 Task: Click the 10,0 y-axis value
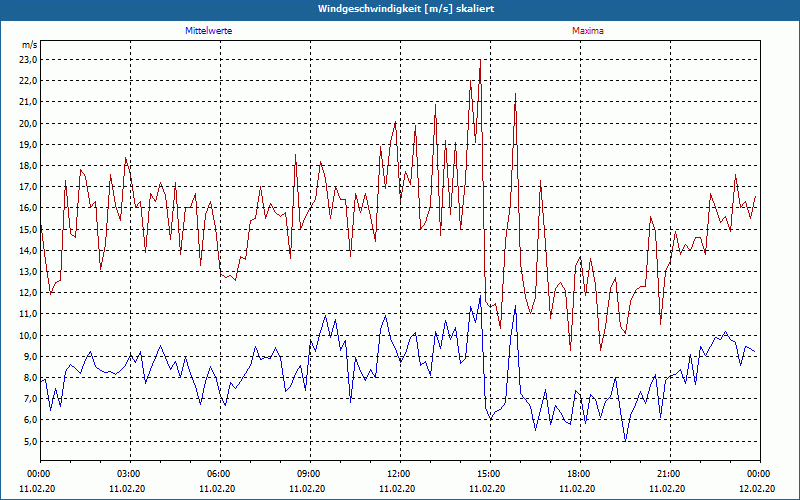(29, 335)
